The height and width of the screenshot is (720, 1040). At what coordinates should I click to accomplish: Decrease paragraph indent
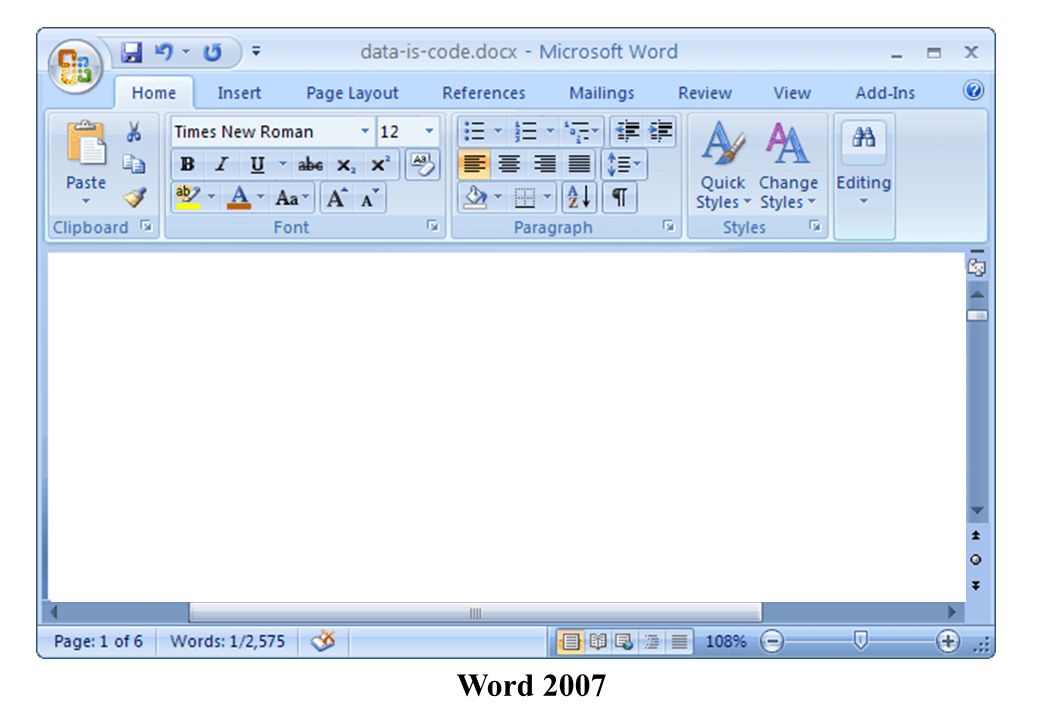pyautogui.click(x=627, y=131)
